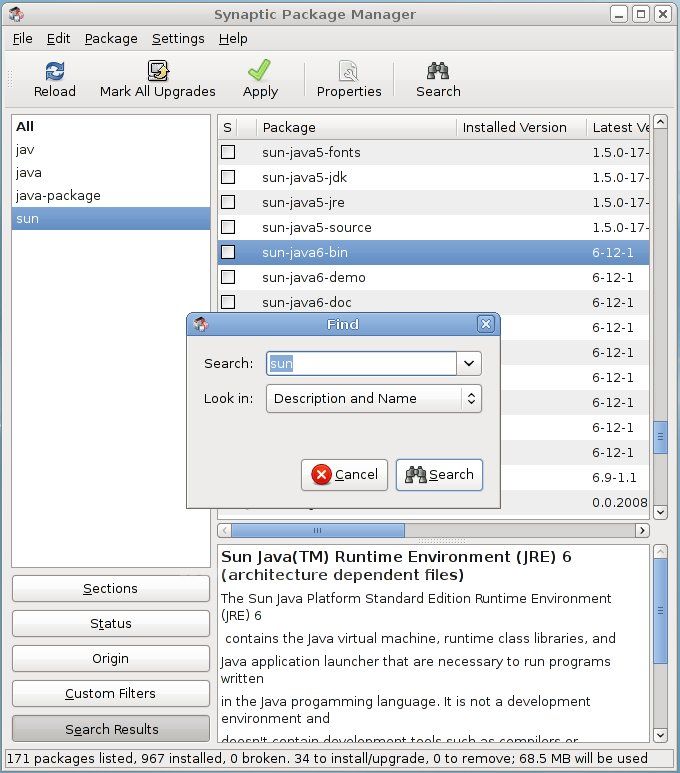Open the Settings menu
The width and height of the screenshot is (680, 773).
coord(178,38)
